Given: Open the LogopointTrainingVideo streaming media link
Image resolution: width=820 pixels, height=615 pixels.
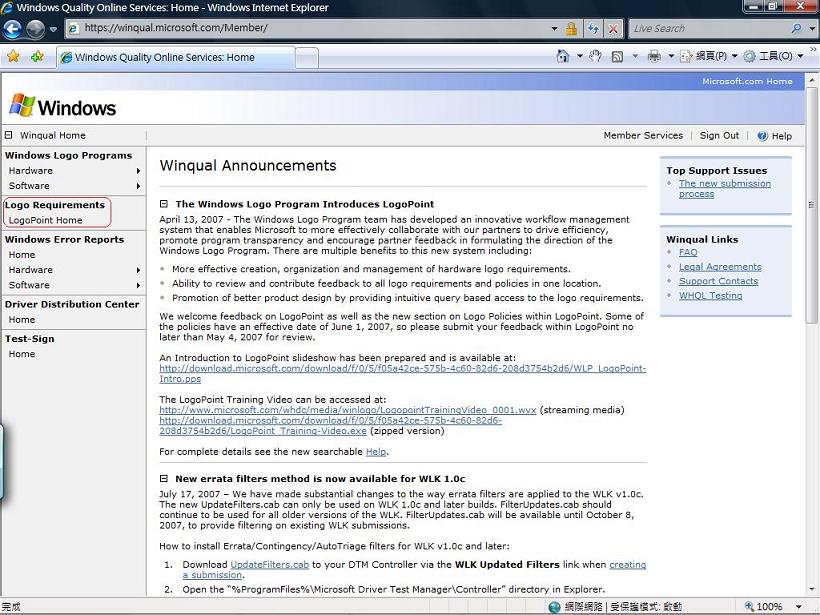Looking at the screenshot, I should tap(348, 410).
